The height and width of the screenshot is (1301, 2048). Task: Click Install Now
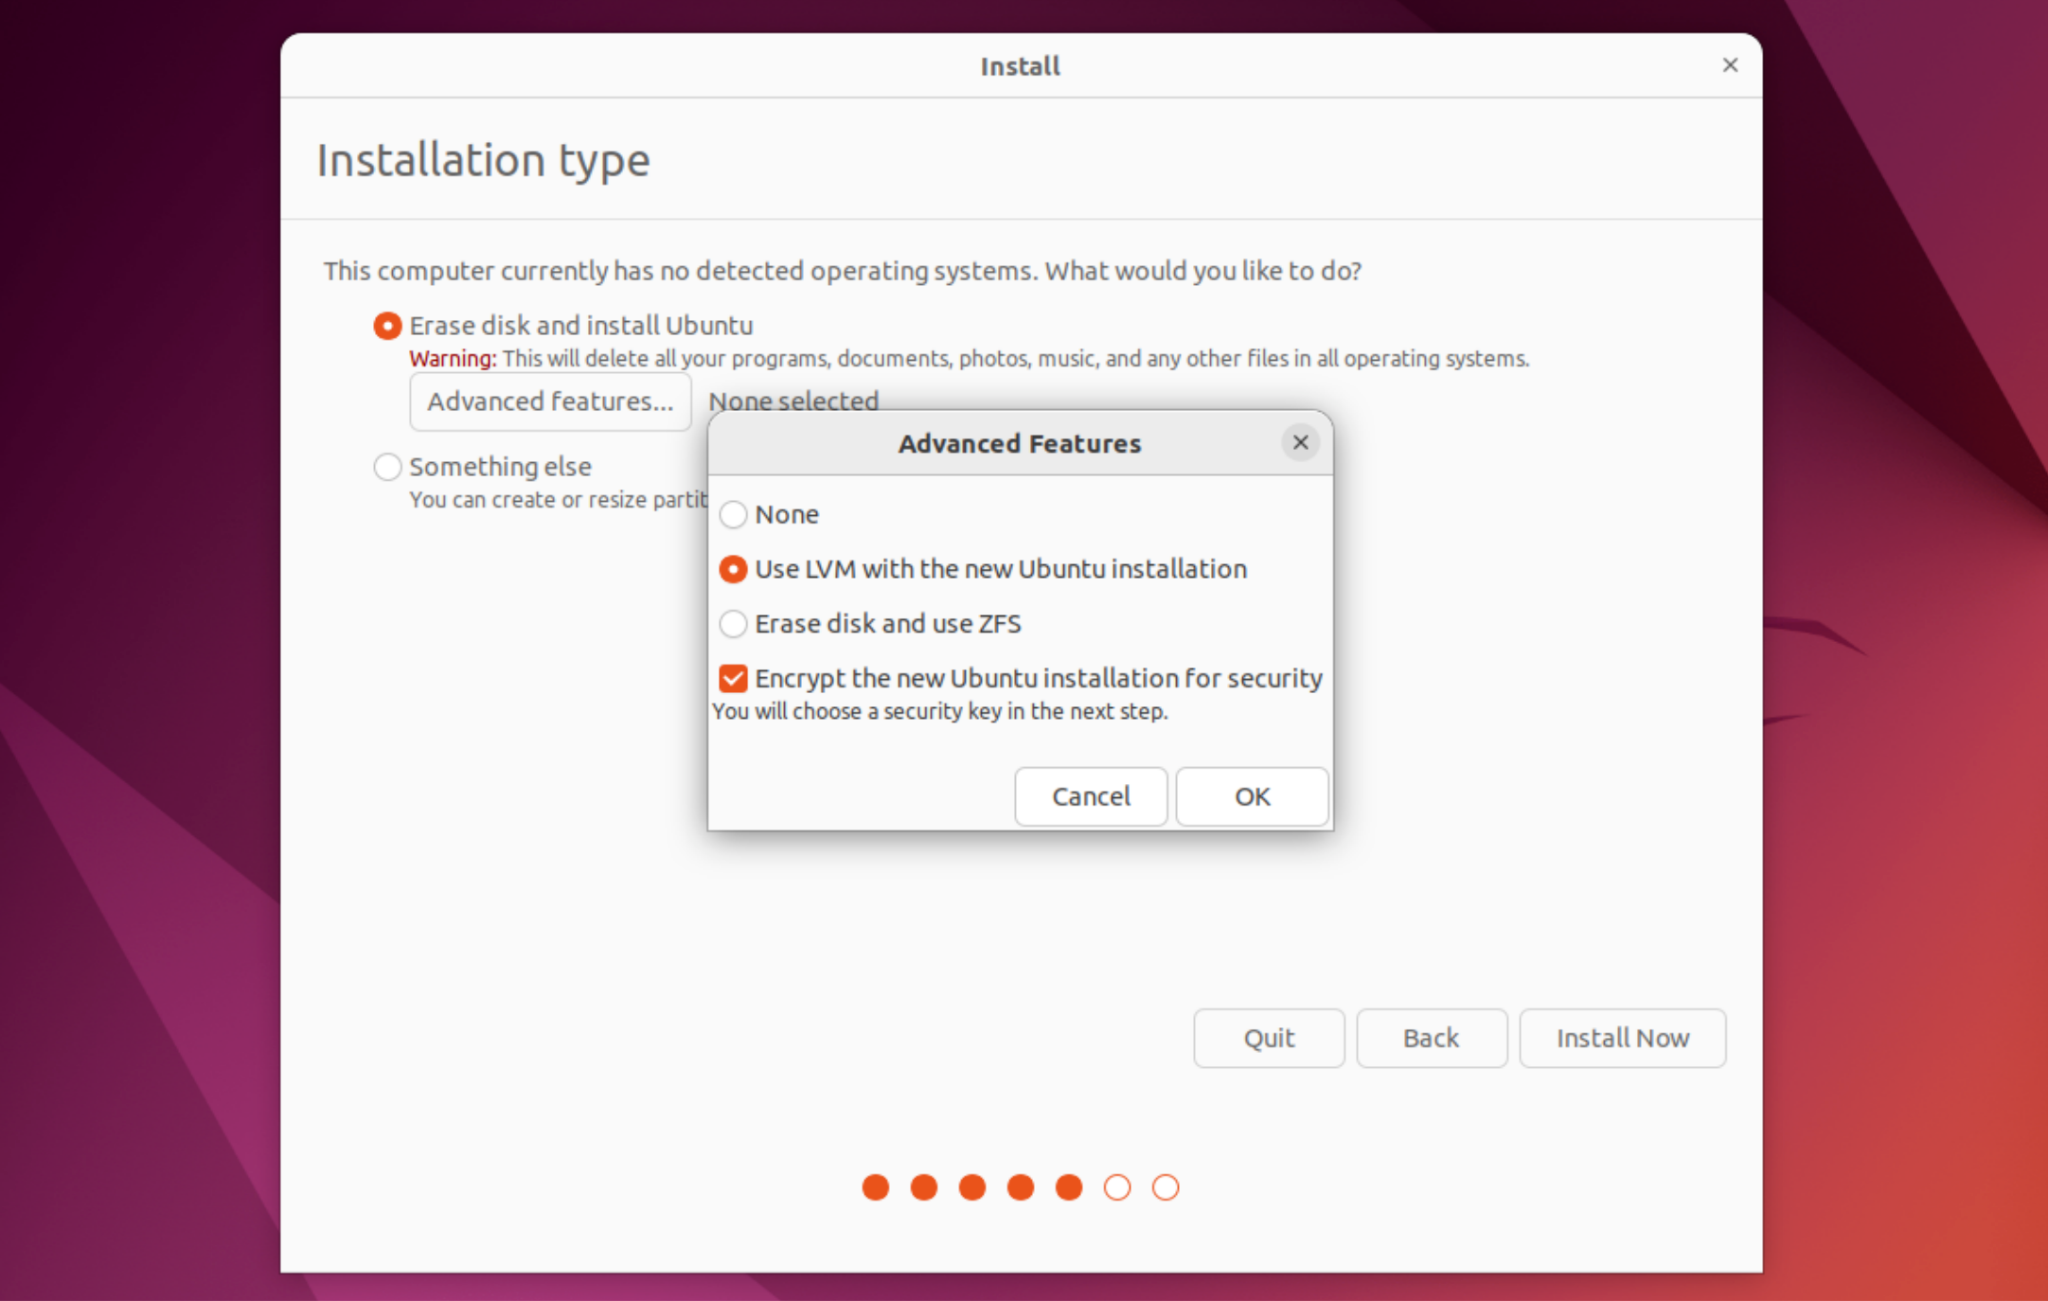point(1622,1038)
